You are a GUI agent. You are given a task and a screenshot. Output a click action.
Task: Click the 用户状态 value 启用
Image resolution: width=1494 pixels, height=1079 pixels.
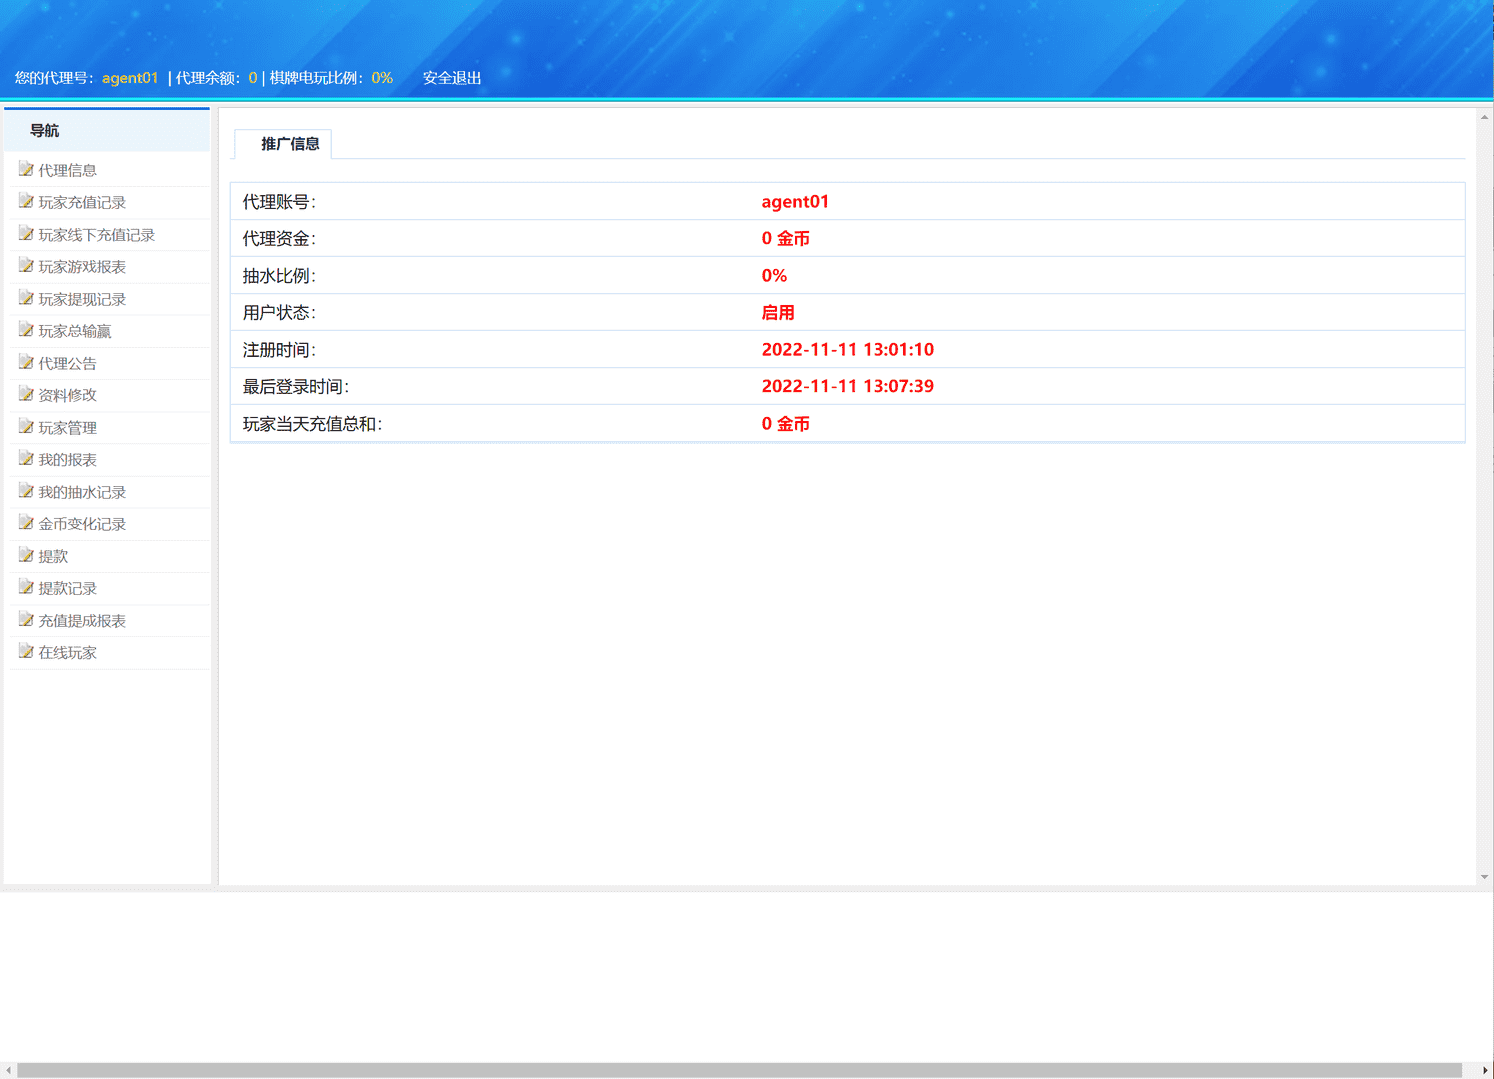tap(778, 313)
